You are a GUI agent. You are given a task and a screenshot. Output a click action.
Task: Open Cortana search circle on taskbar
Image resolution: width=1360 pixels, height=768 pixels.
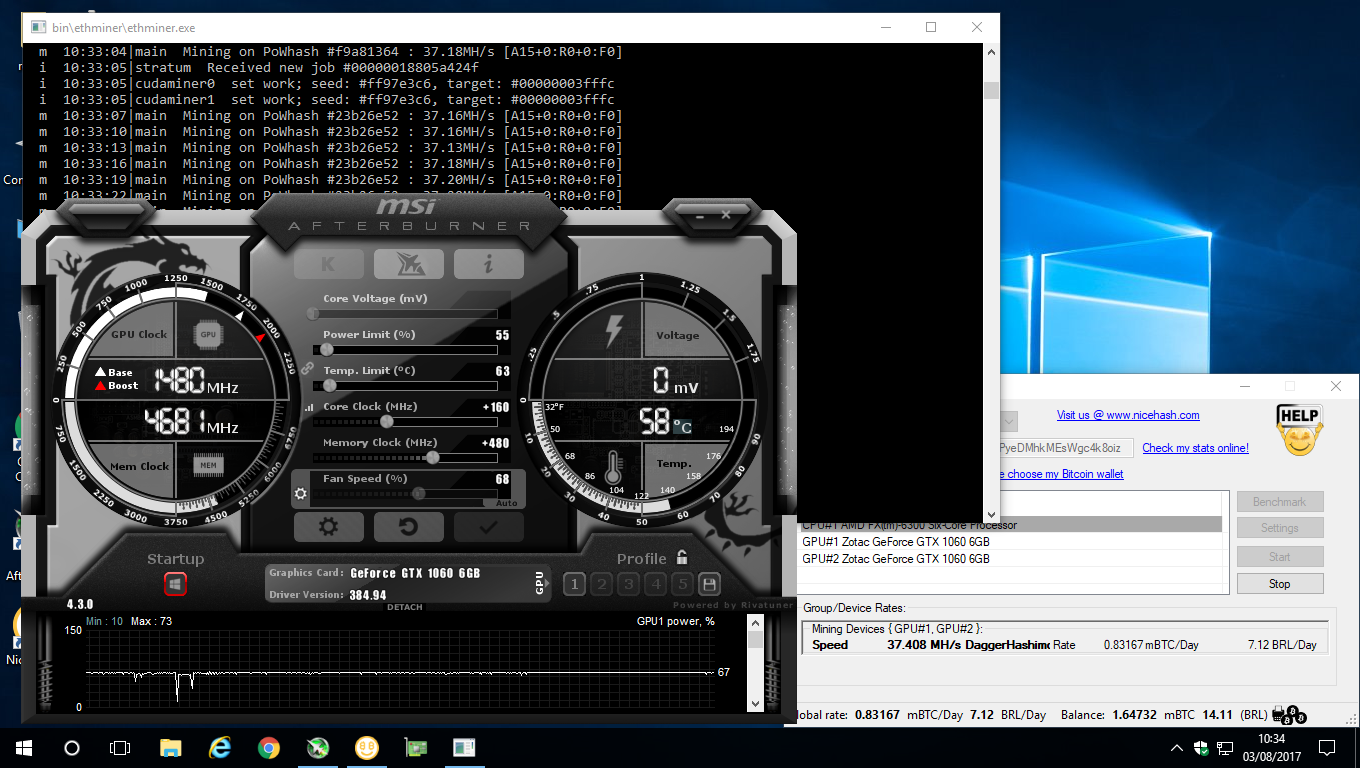(x=72, y=747)
